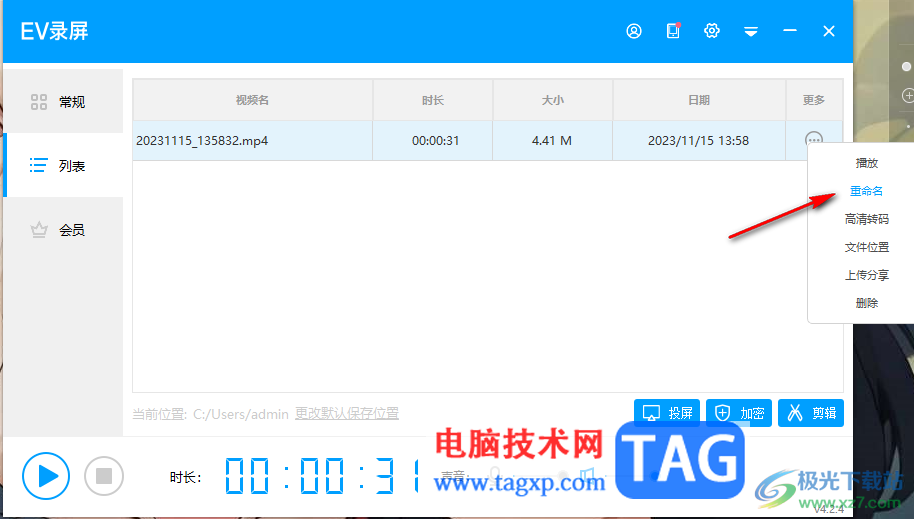
Task: Choose 删除 from the context menu
Action: [x=866, y=303]
